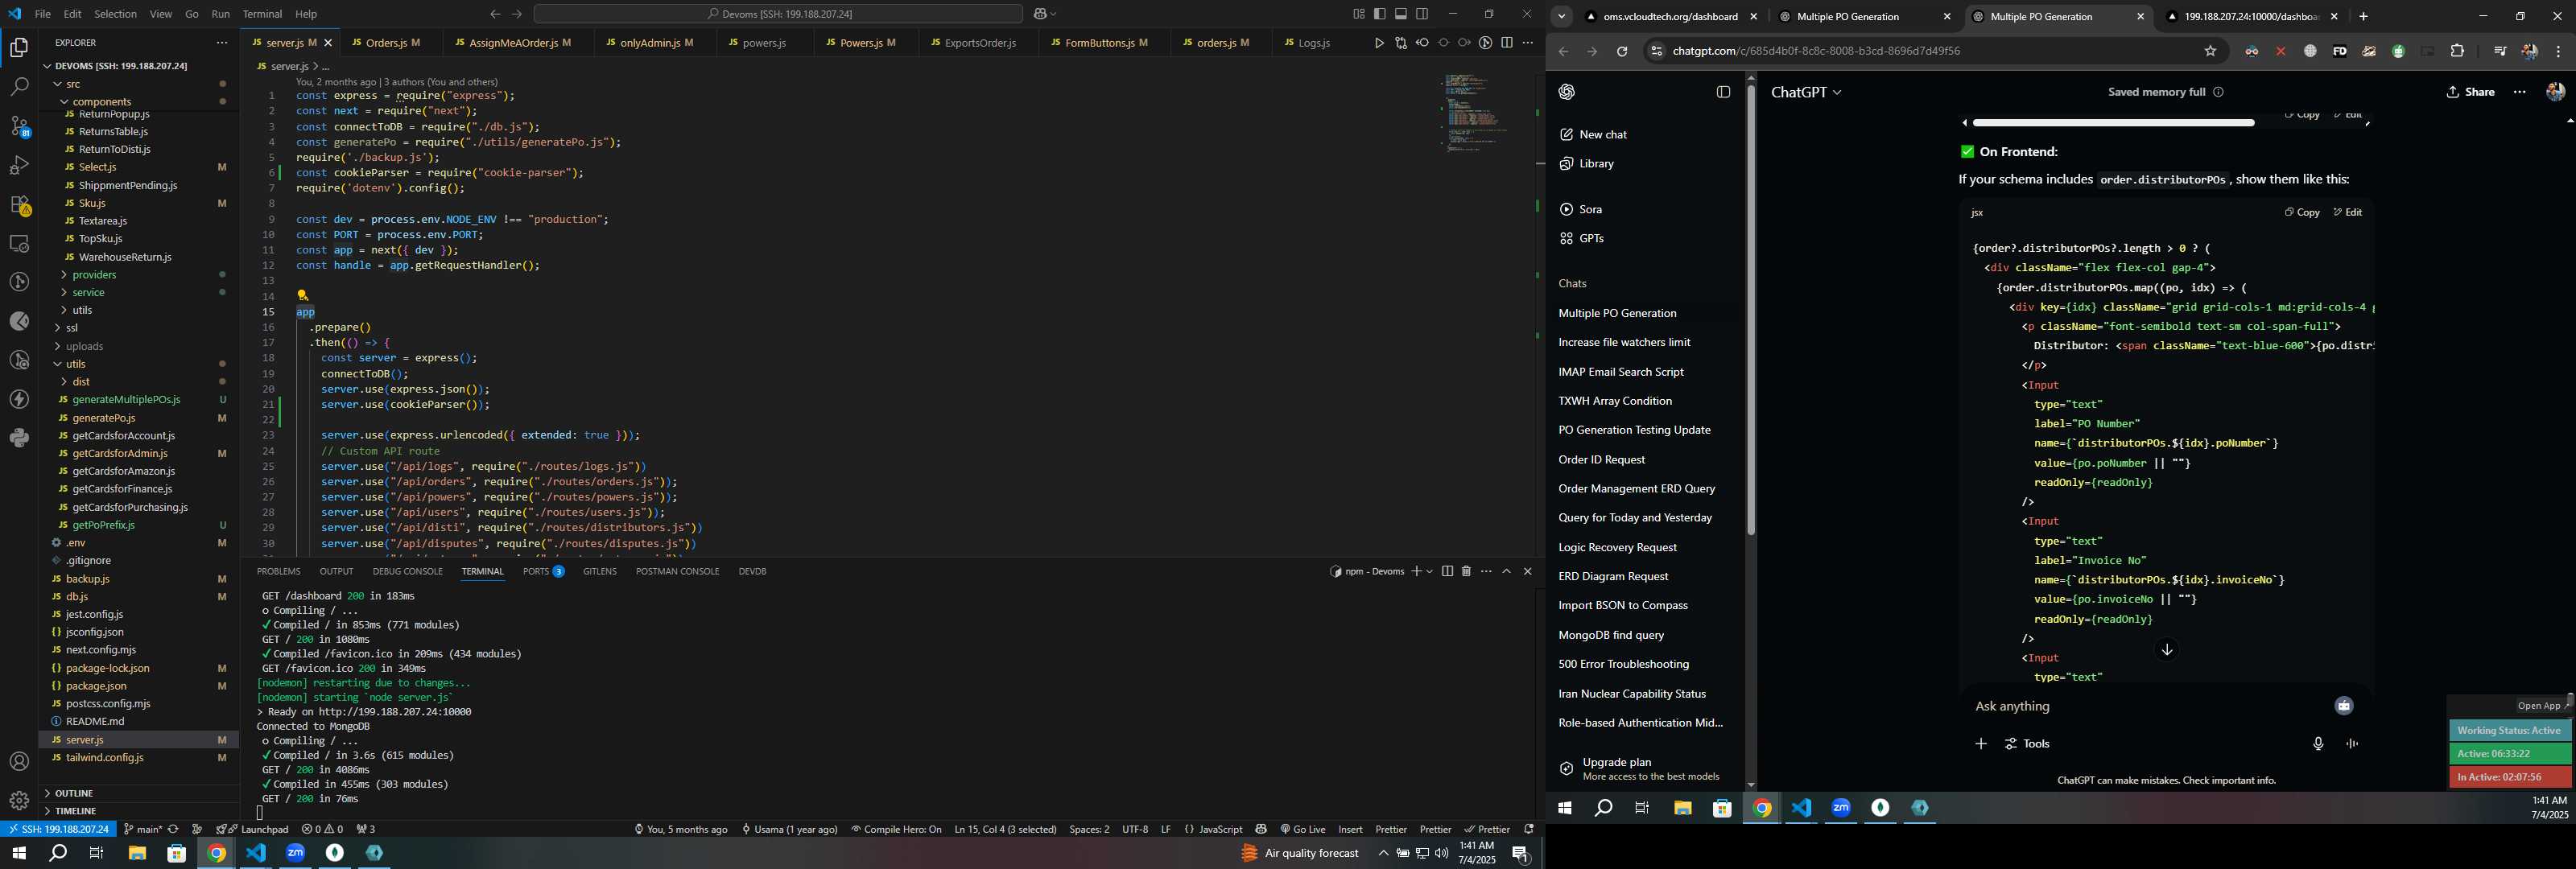The height and width of the screenshot is (869, 2576).
Task: Switch to the PORTS panel tab
Action: pyautogui.click(x=543, y=571)
